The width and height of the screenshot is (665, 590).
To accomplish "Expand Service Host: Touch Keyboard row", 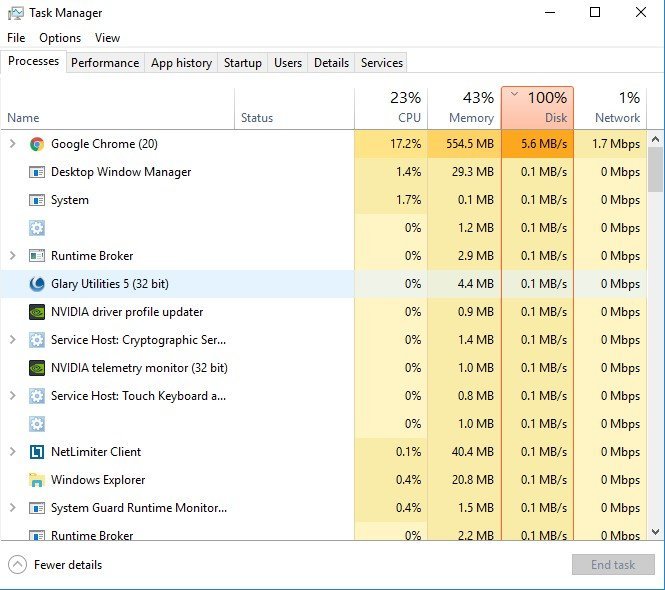I will pos(12,396).
